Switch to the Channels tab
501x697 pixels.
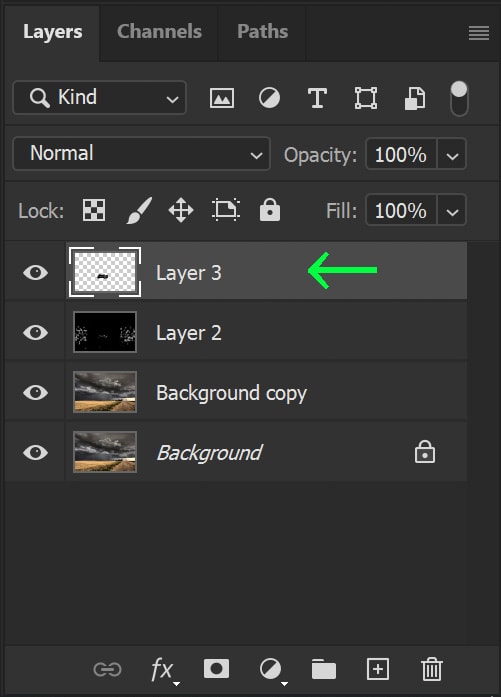pos(159,31)
